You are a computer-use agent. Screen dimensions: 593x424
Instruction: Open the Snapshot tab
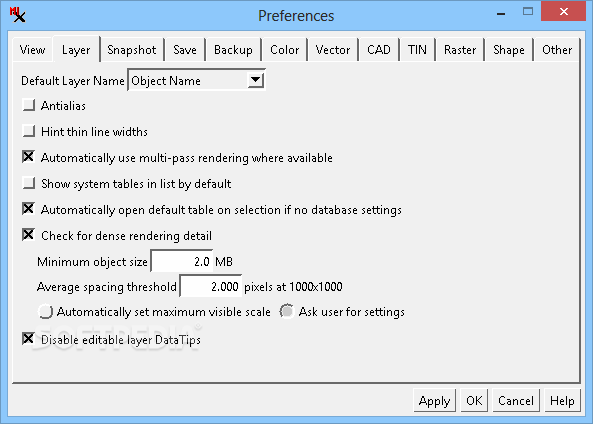132,50
